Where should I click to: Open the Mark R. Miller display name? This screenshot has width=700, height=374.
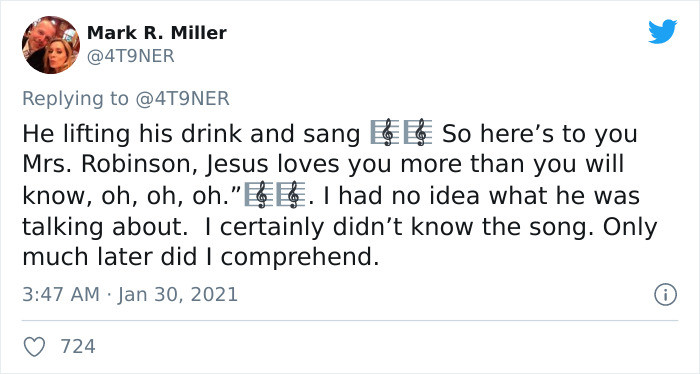point(157,33)
